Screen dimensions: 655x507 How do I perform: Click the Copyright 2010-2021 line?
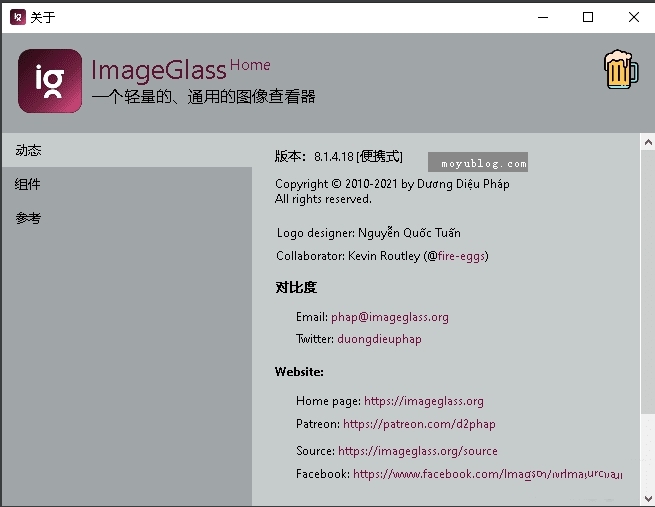[x=392, y=184]
